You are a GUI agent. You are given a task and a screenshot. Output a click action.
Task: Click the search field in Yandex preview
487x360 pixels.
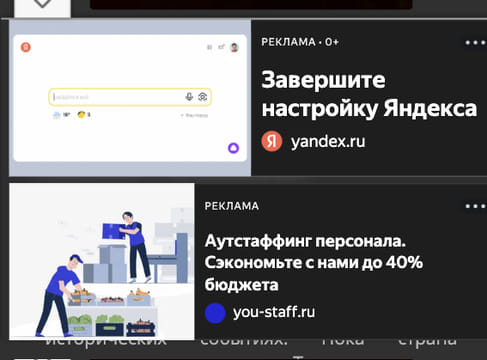click(x=130, y=97)
